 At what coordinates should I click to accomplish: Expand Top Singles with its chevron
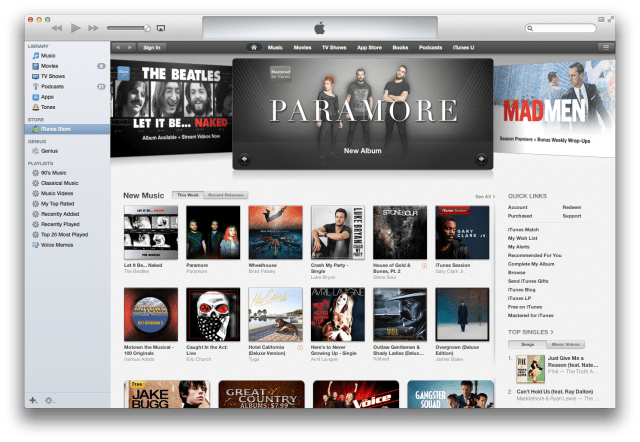[x=552, y=332]
